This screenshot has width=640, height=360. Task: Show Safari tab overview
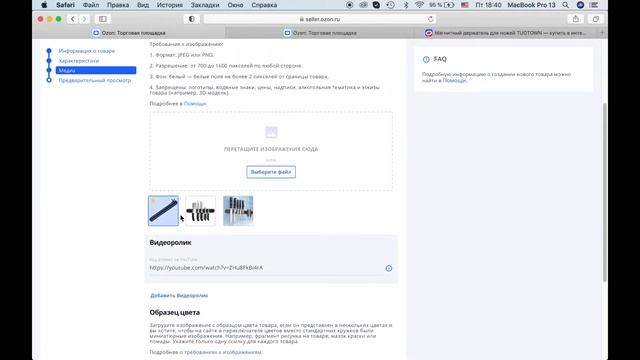tap(596, 19)
